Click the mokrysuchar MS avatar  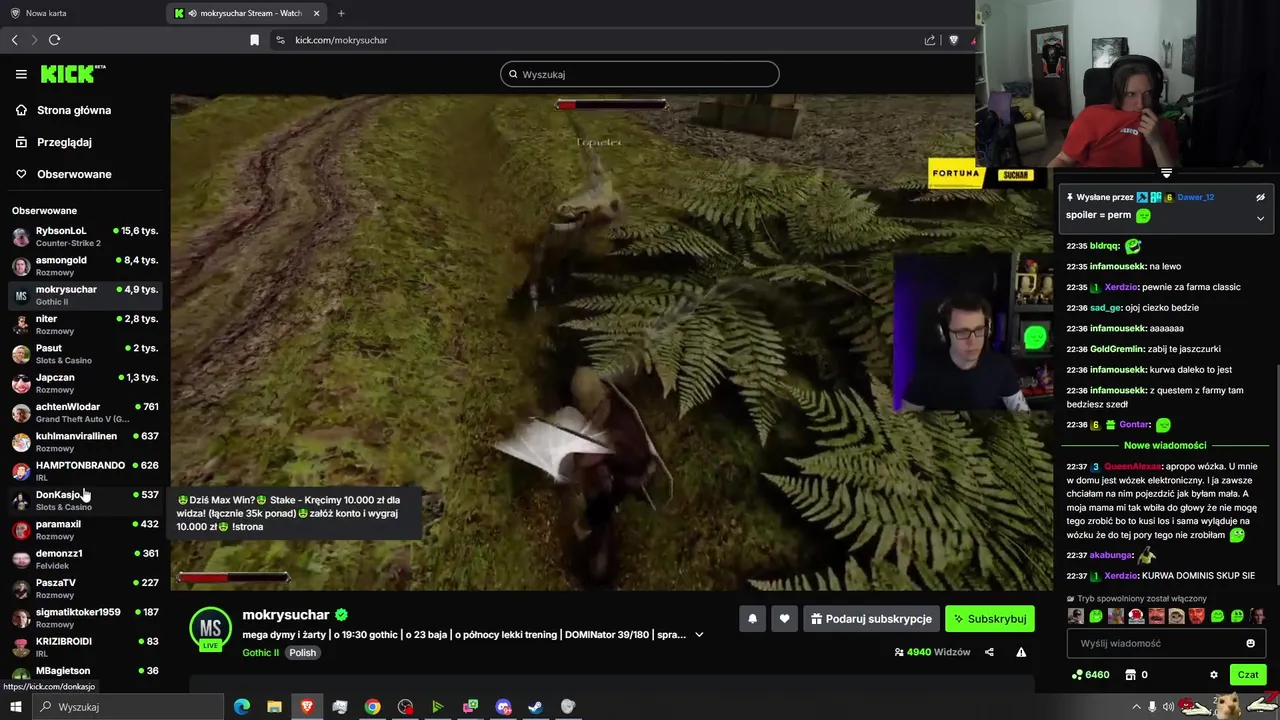pos(210,629)
